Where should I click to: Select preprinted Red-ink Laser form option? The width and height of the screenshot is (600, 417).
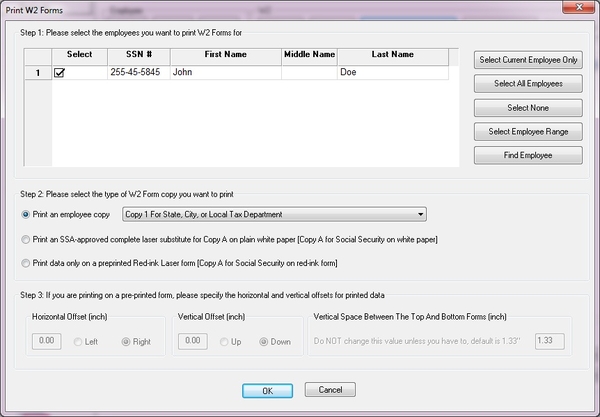click(x=26, y=263)
